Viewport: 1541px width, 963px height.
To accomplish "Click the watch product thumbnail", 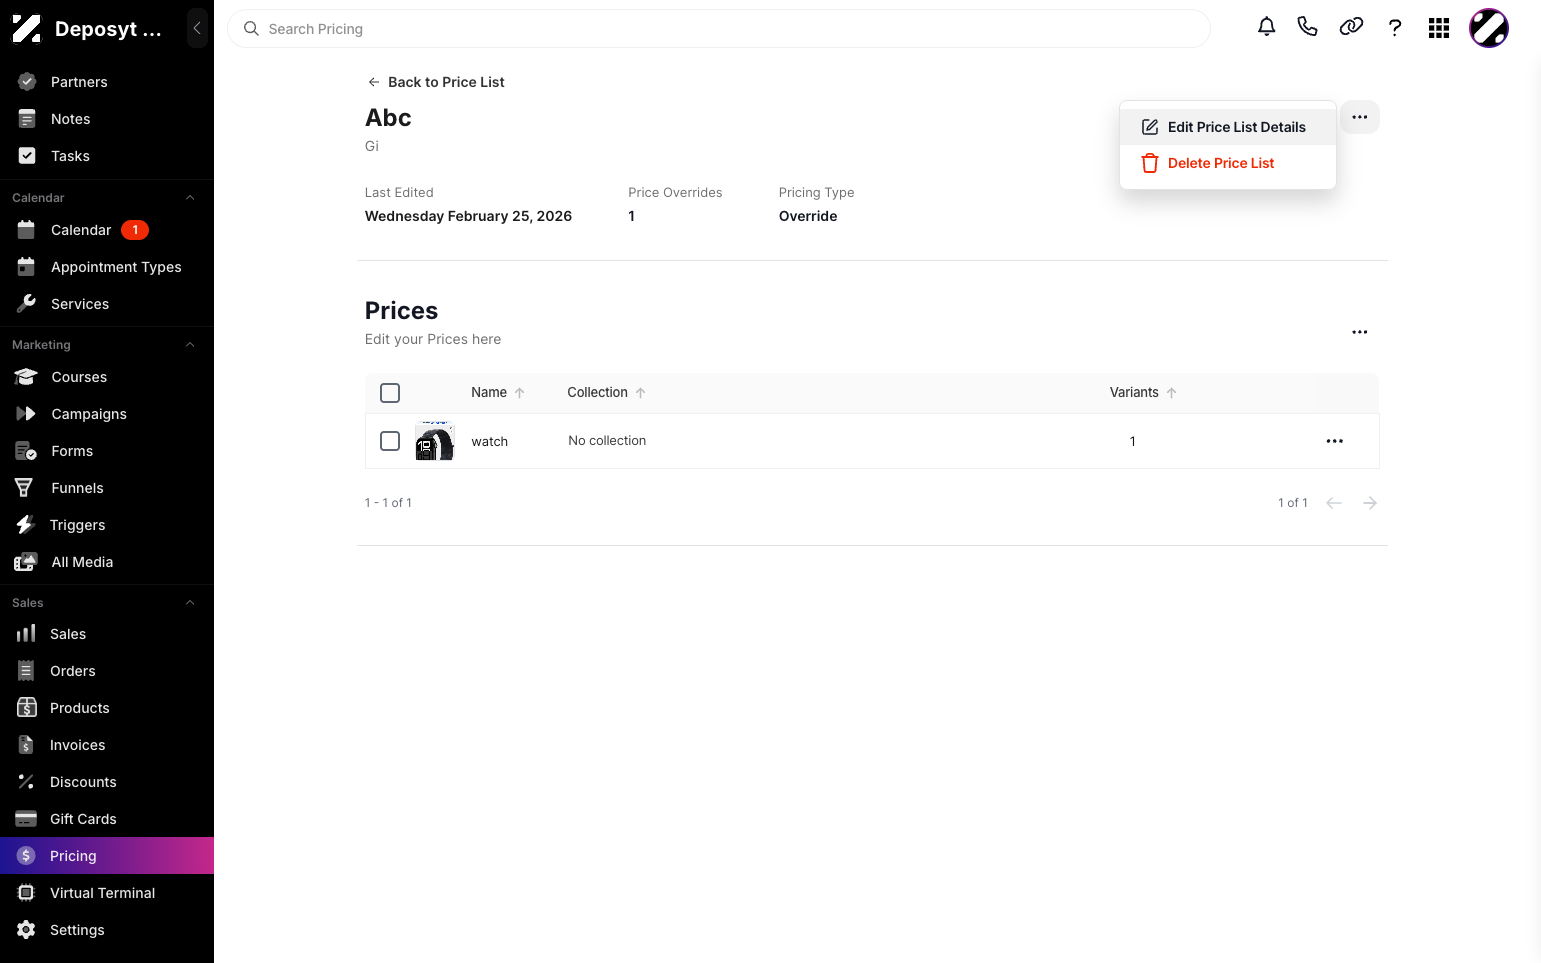I will tap(435, 441).
